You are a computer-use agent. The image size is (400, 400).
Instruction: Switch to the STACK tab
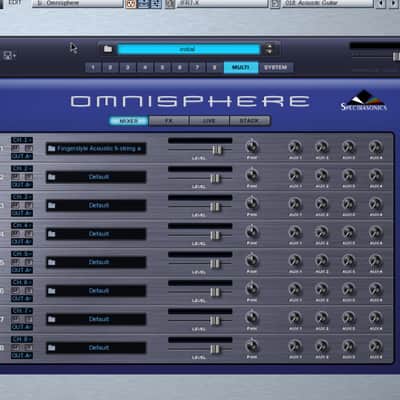[250, 121]
